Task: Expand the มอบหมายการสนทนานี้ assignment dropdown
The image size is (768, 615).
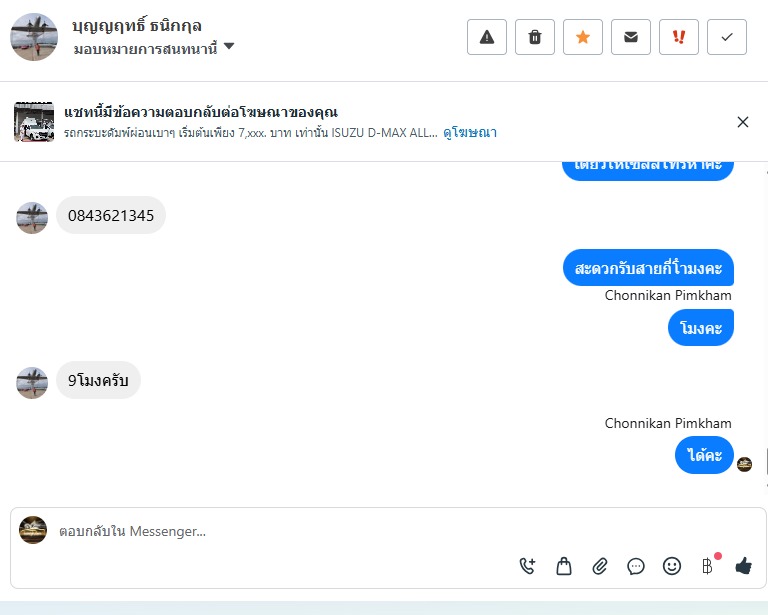Action: click(154, 48)
